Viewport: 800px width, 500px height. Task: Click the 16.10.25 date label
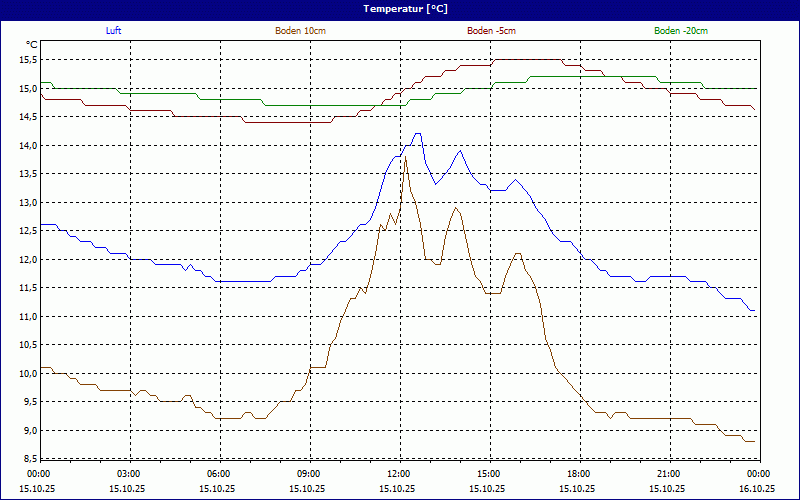tap(757, 489)
